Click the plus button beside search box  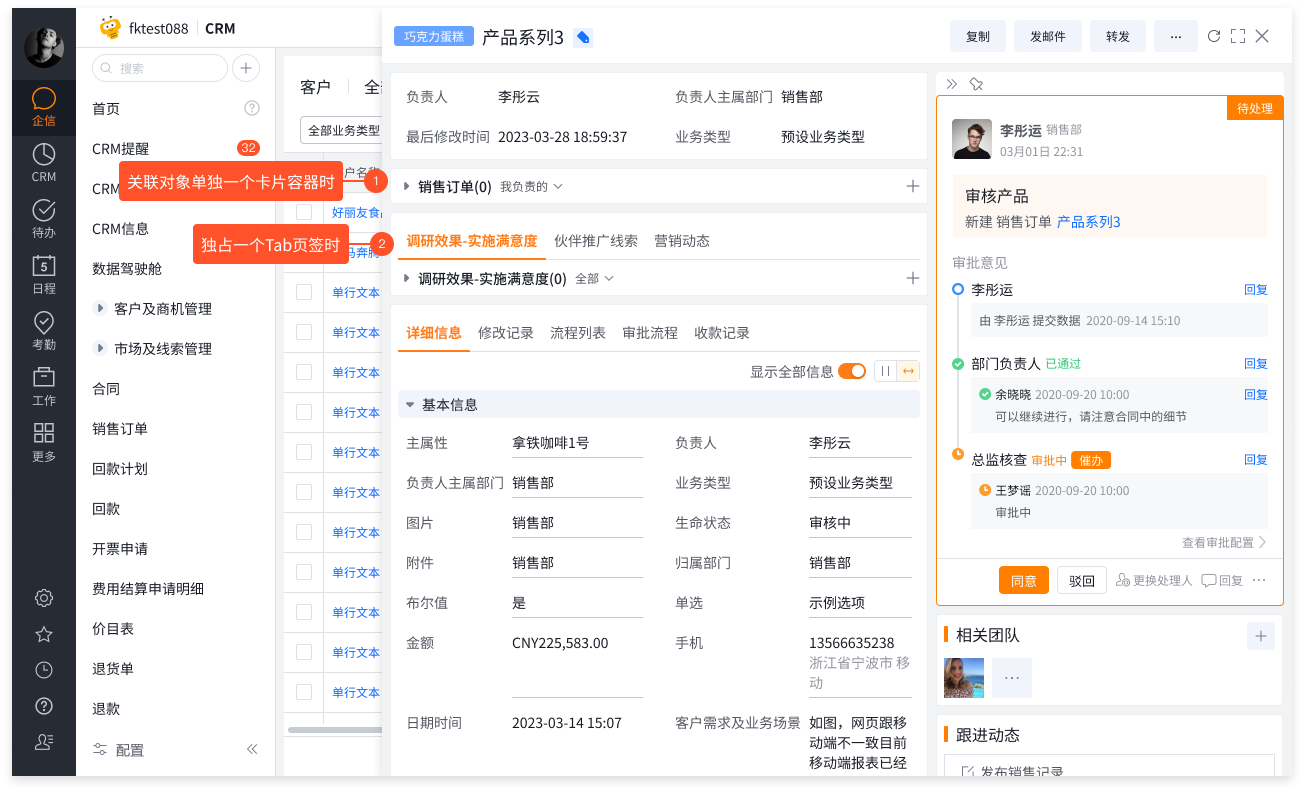[246, 68]
